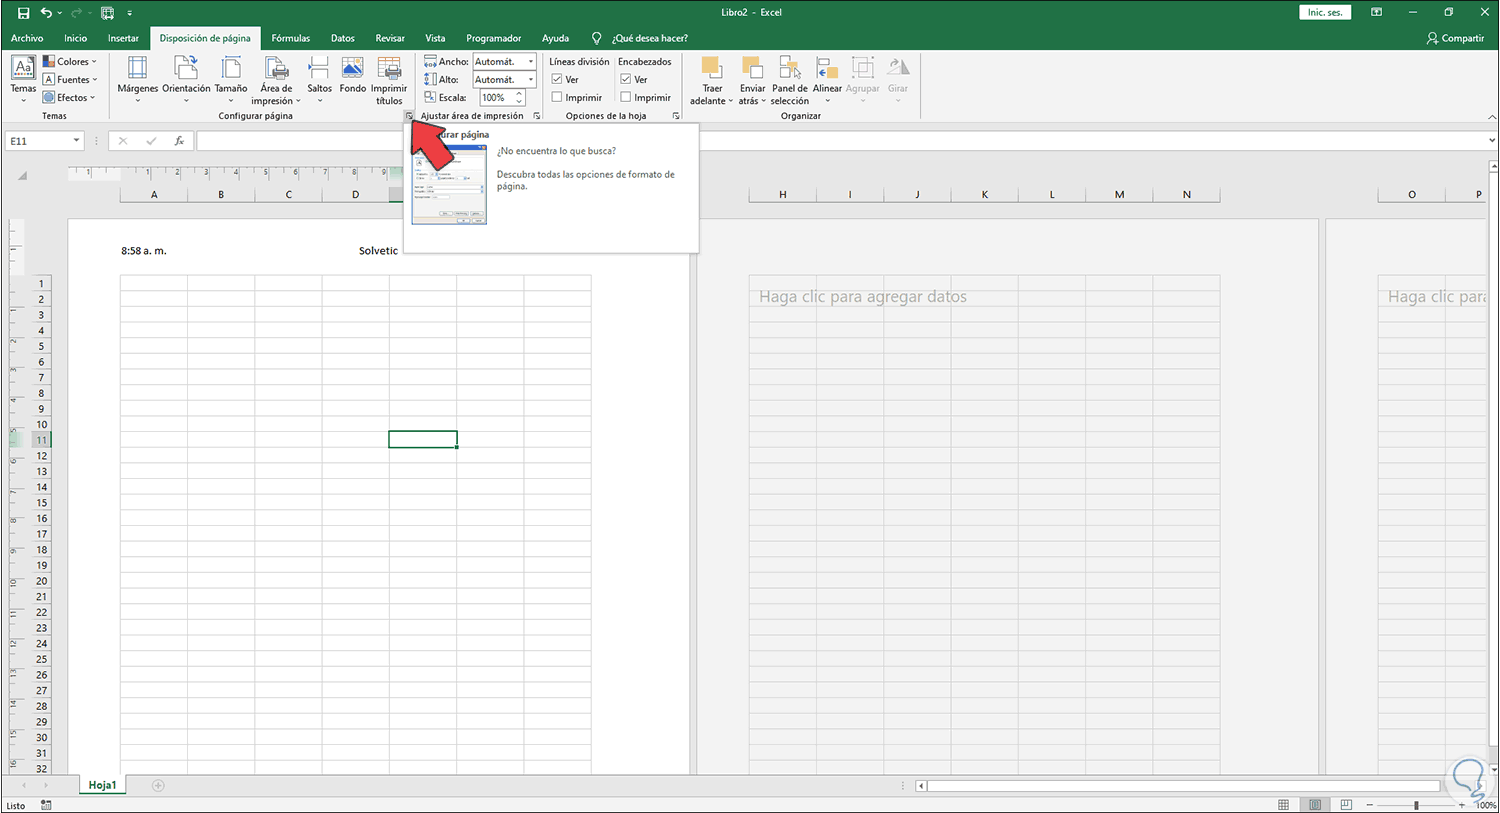1500x813 pixels.
Task: Open the Márgenes margins tool
Action: [137, 77]
